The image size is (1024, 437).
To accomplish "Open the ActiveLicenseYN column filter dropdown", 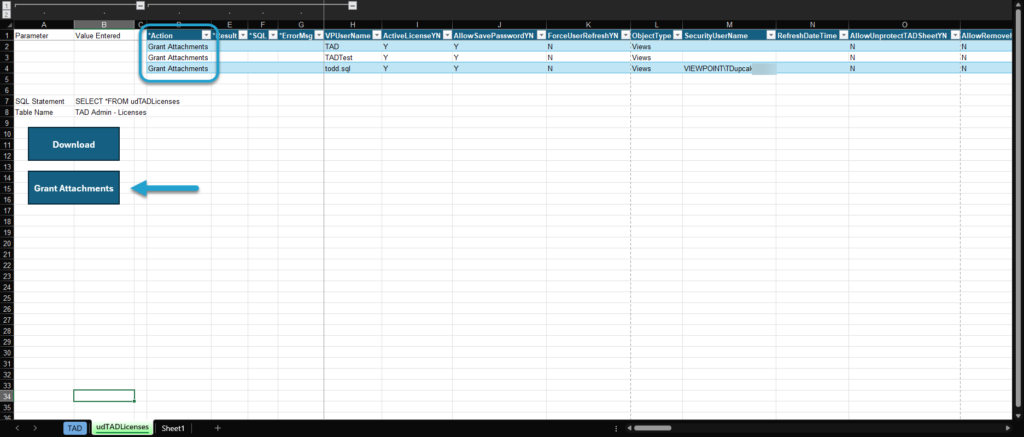I will point(447,35).
